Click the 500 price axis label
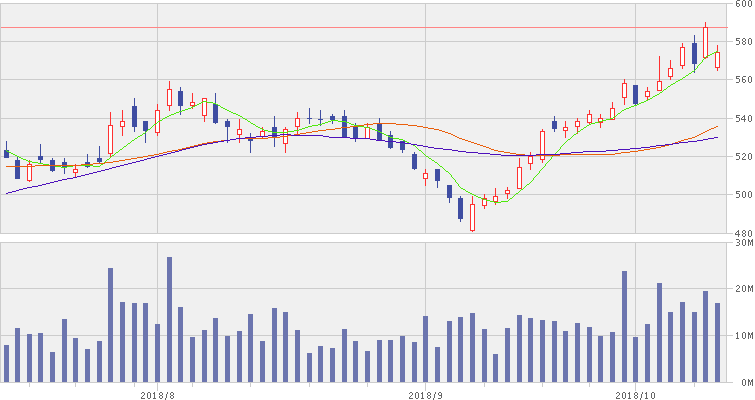Screen dimensions: 755x400 (743, 195)
